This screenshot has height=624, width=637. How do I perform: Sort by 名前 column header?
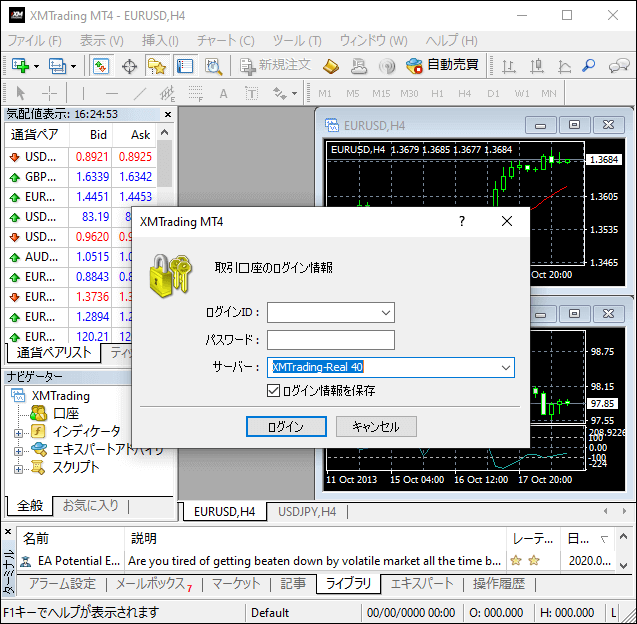click(x=71, y=538)
